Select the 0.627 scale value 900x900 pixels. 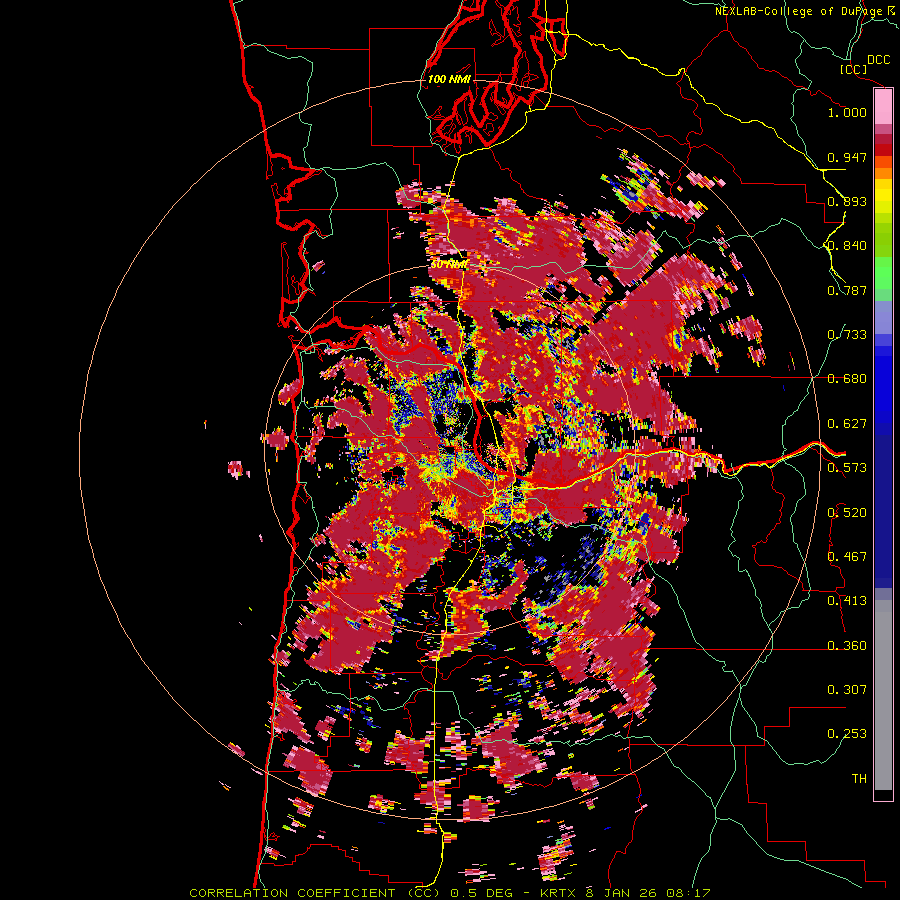(x=847, y=424)
